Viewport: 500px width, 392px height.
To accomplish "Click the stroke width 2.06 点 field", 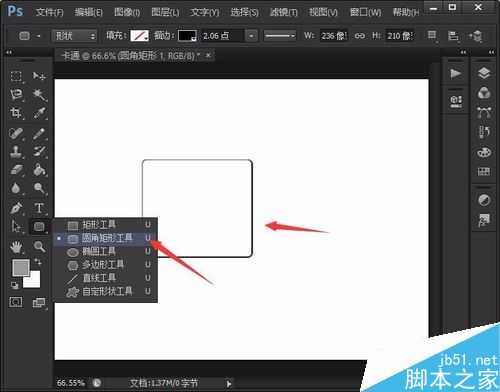I will click(221, 36).
